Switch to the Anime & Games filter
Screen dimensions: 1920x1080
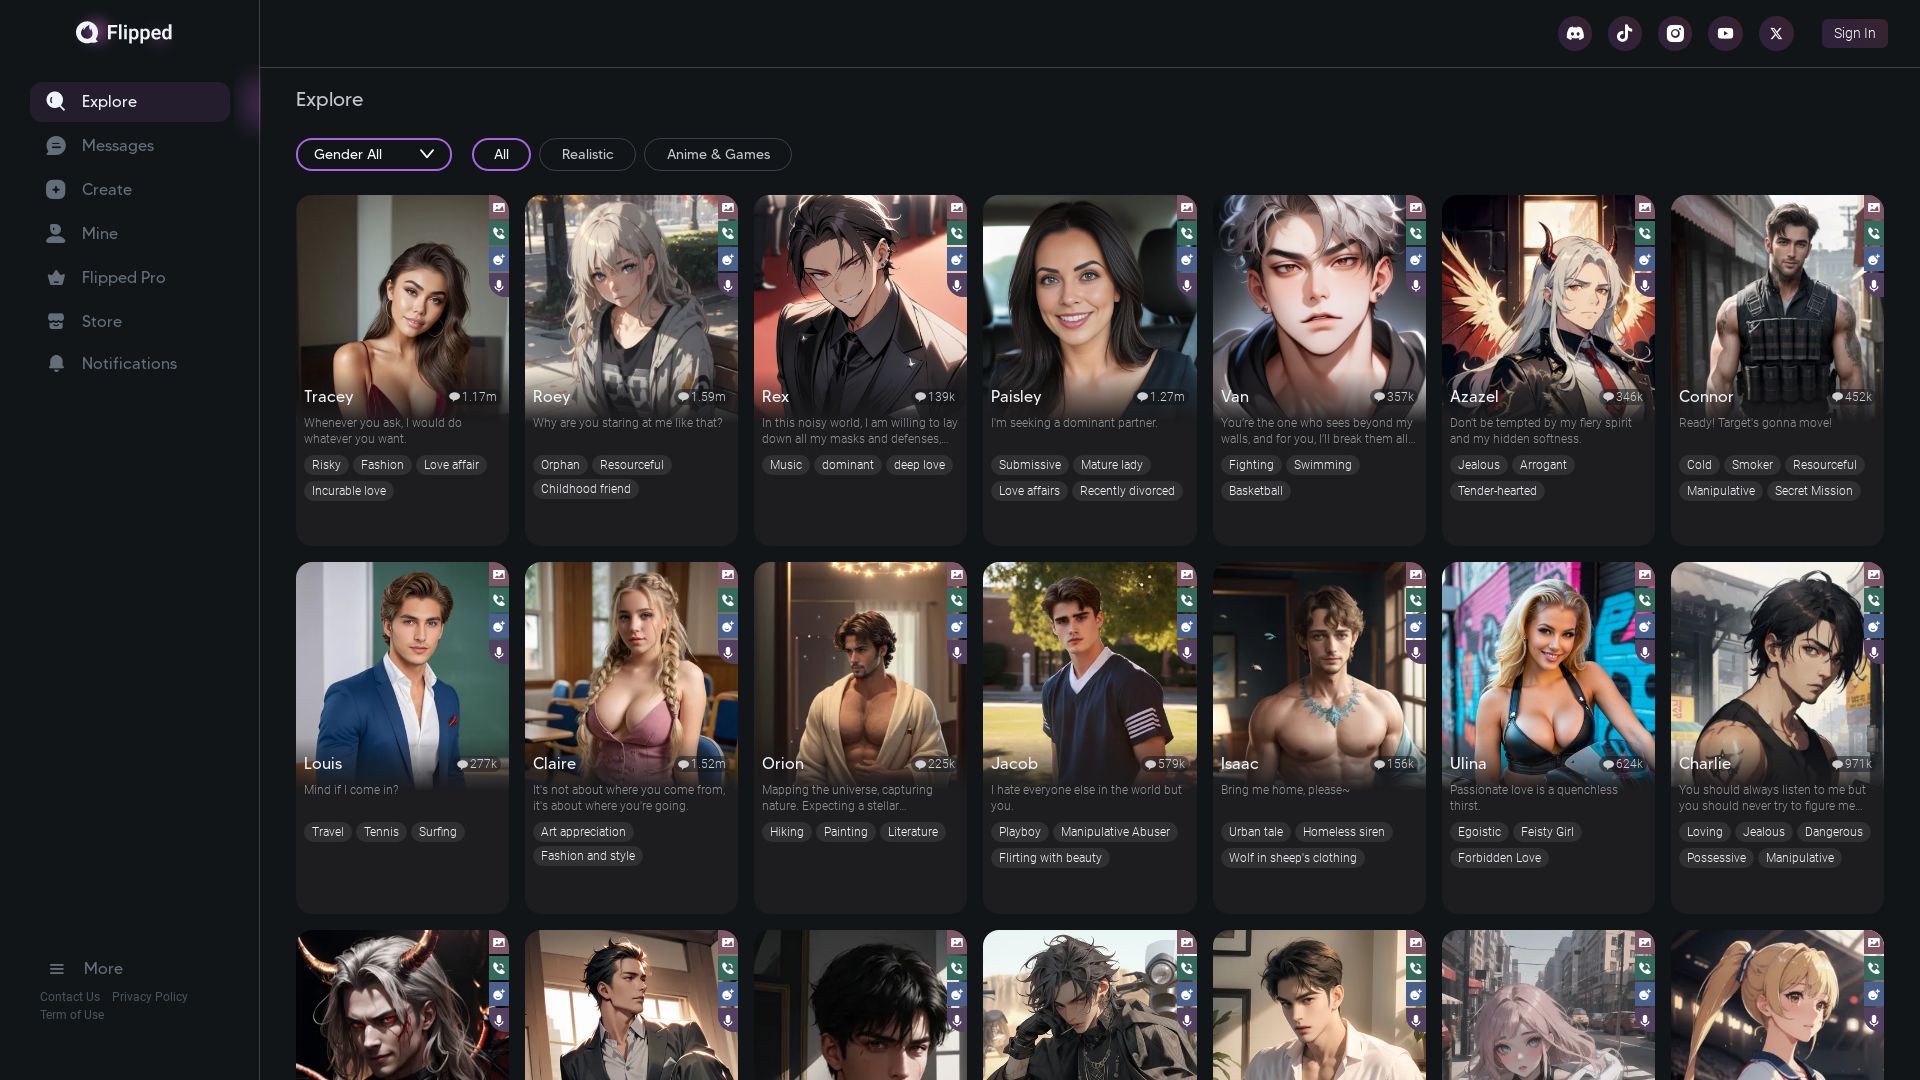pyautogui.click(x=717, y=154)
